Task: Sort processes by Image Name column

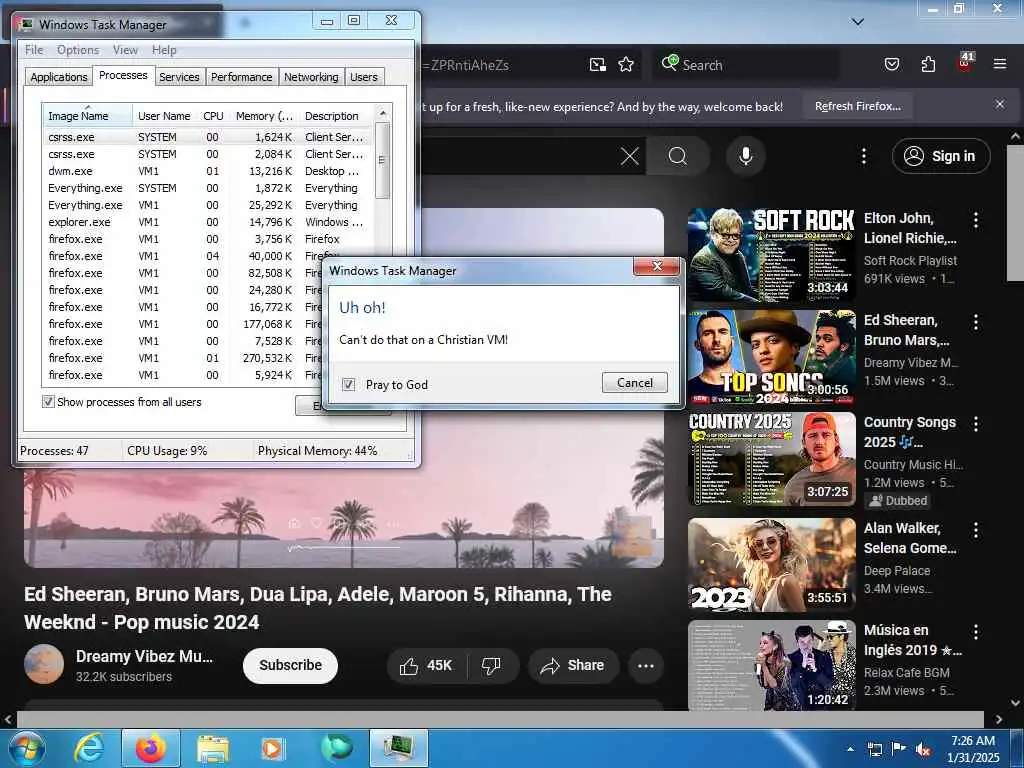Action: pos(88,116)
